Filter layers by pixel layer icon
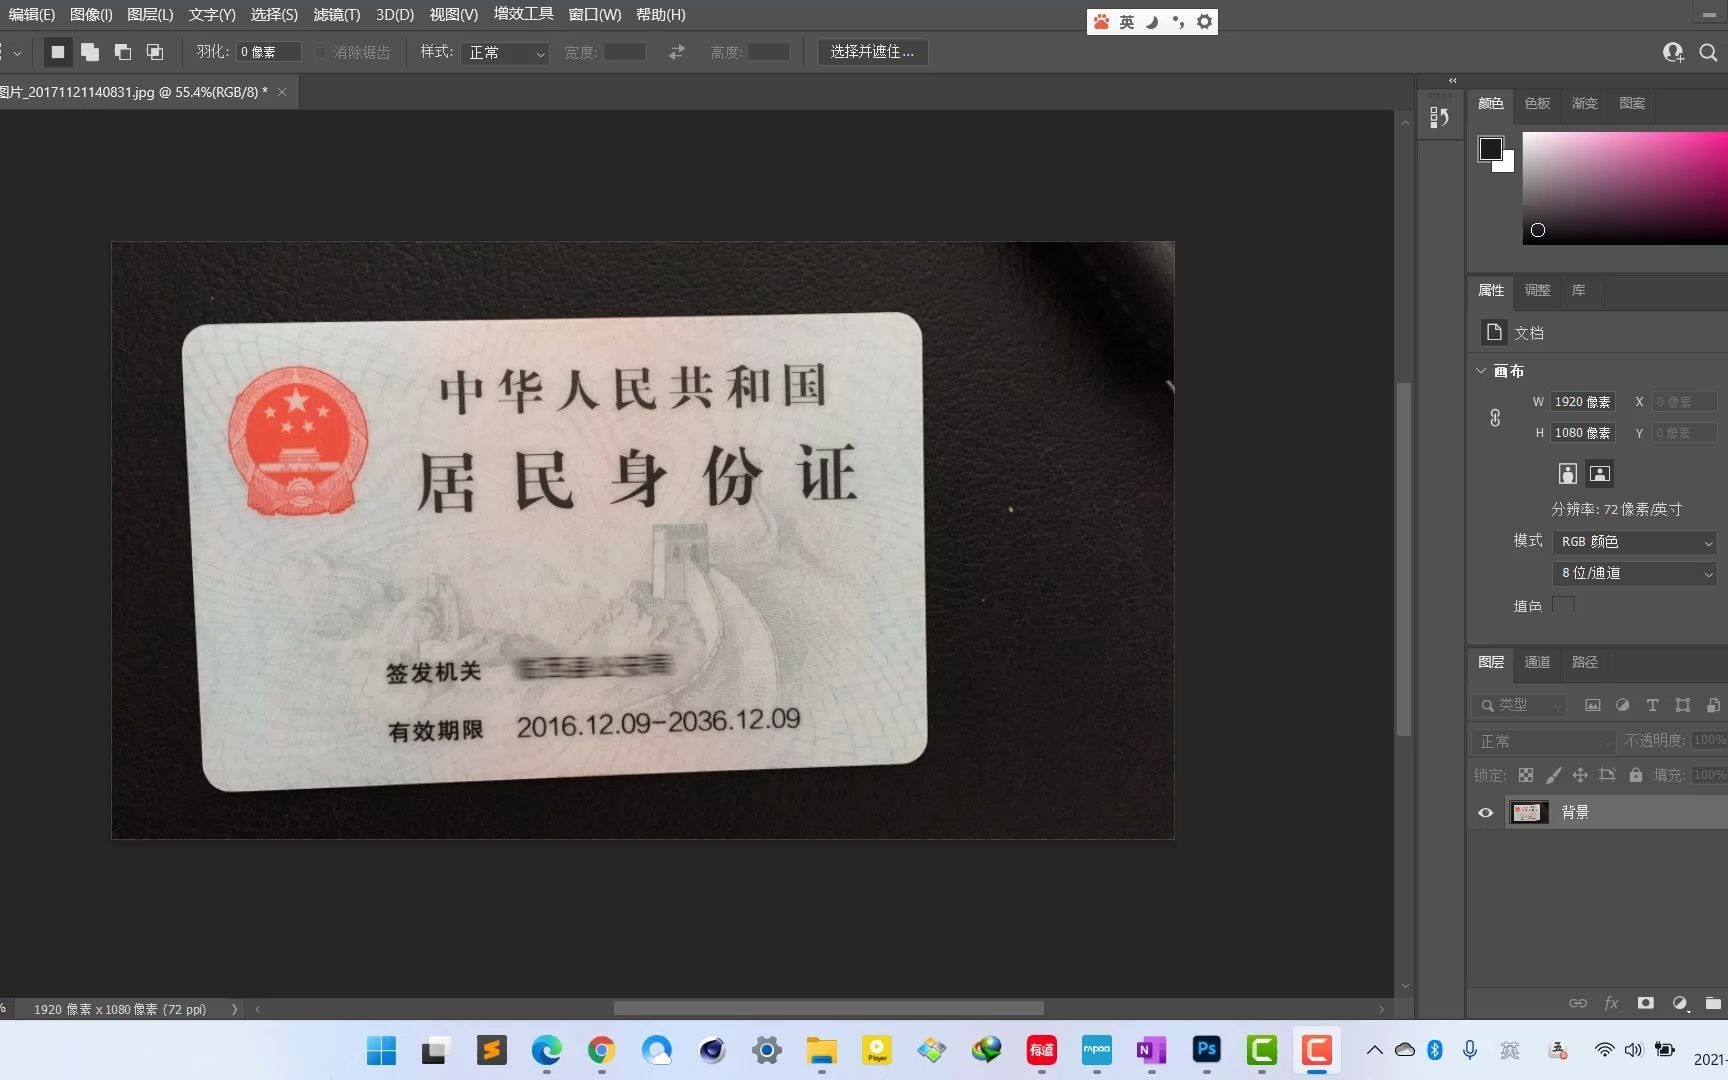 pos(1593,705)
